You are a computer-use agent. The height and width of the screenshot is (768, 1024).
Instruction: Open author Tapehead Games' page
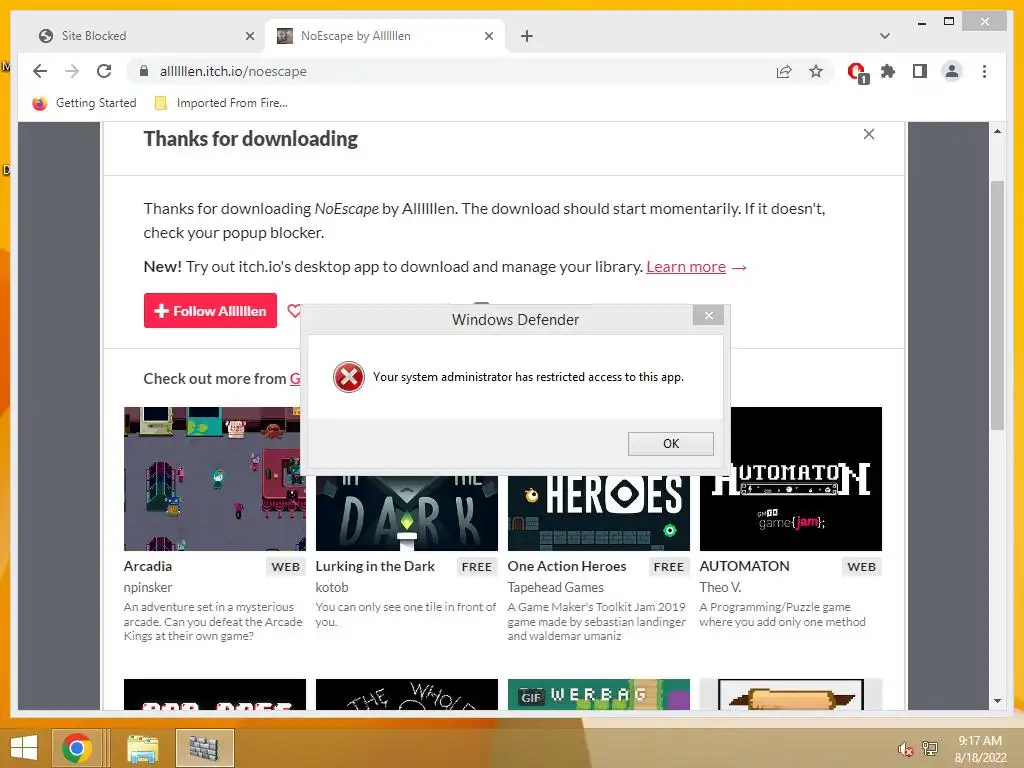[x=556, y=587]
